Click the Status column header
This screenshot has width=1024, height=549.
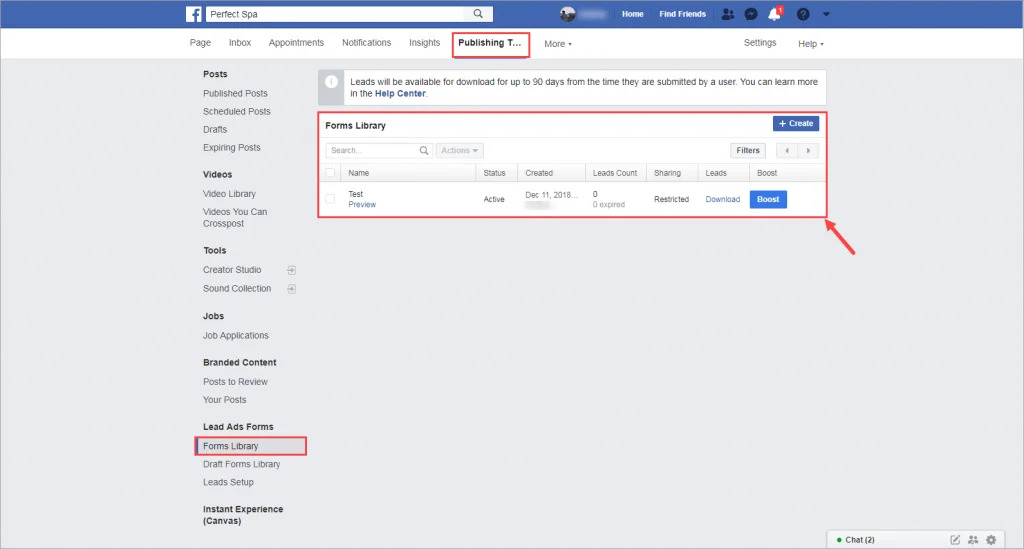494,173
